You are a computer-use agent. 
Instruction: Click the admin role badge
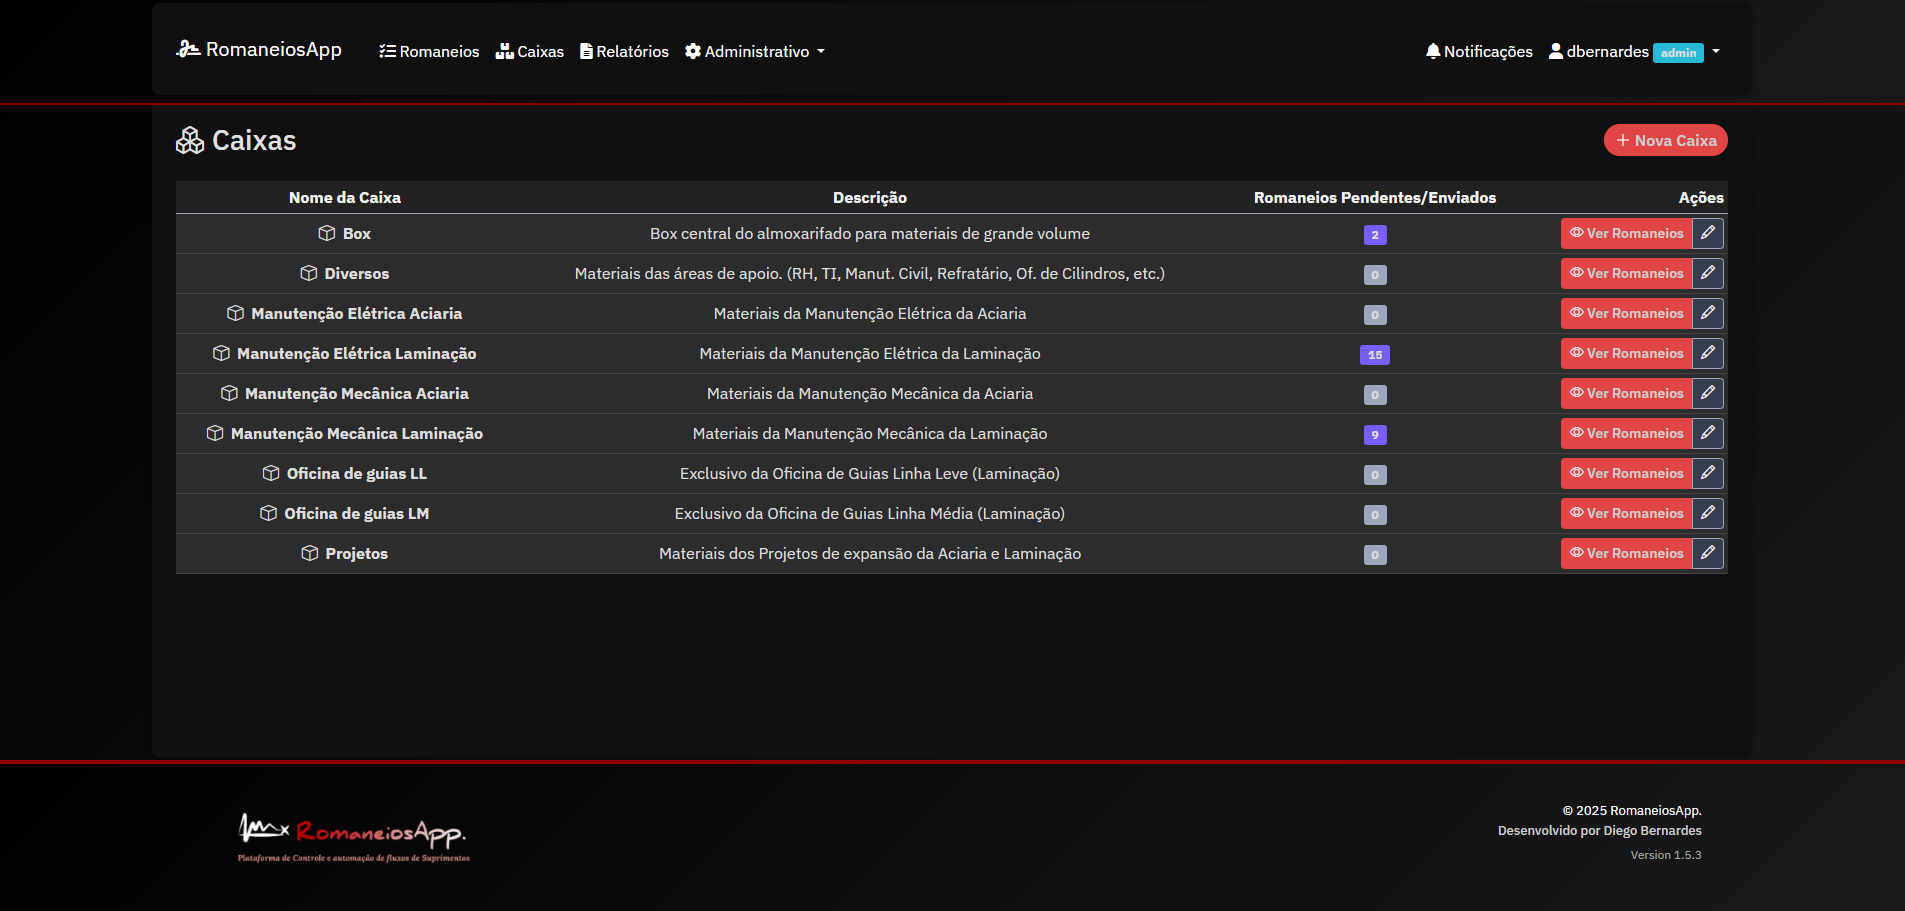click(1677, 52)
